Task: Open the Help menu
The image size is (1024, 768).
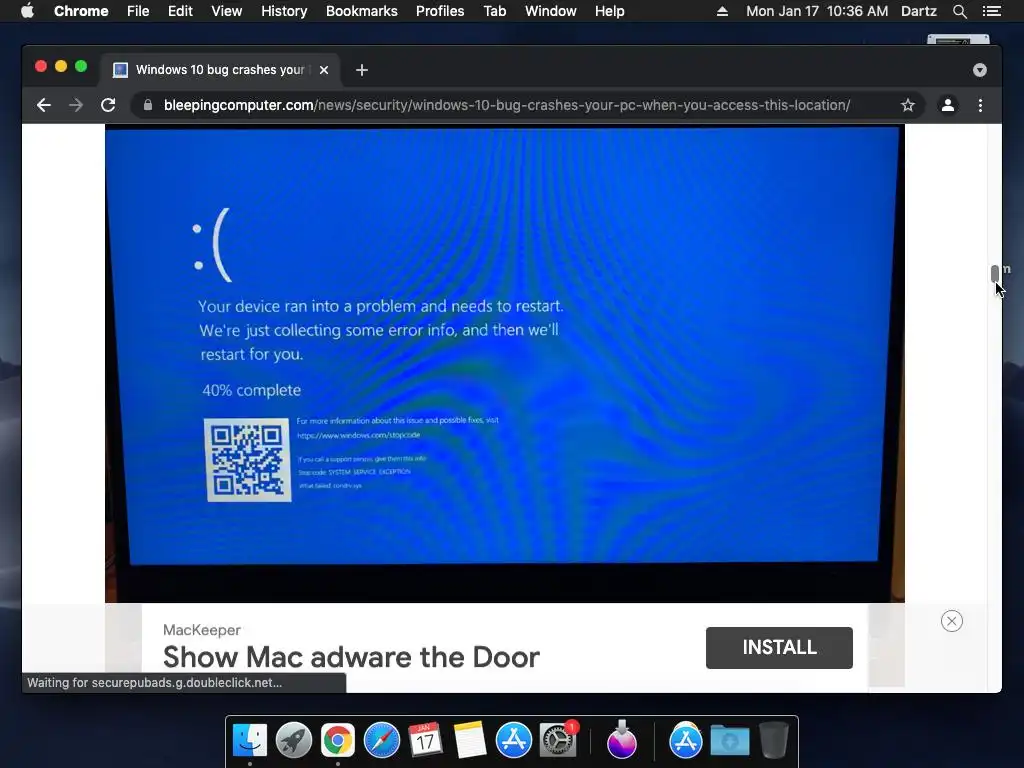Action: coord(609,11)
